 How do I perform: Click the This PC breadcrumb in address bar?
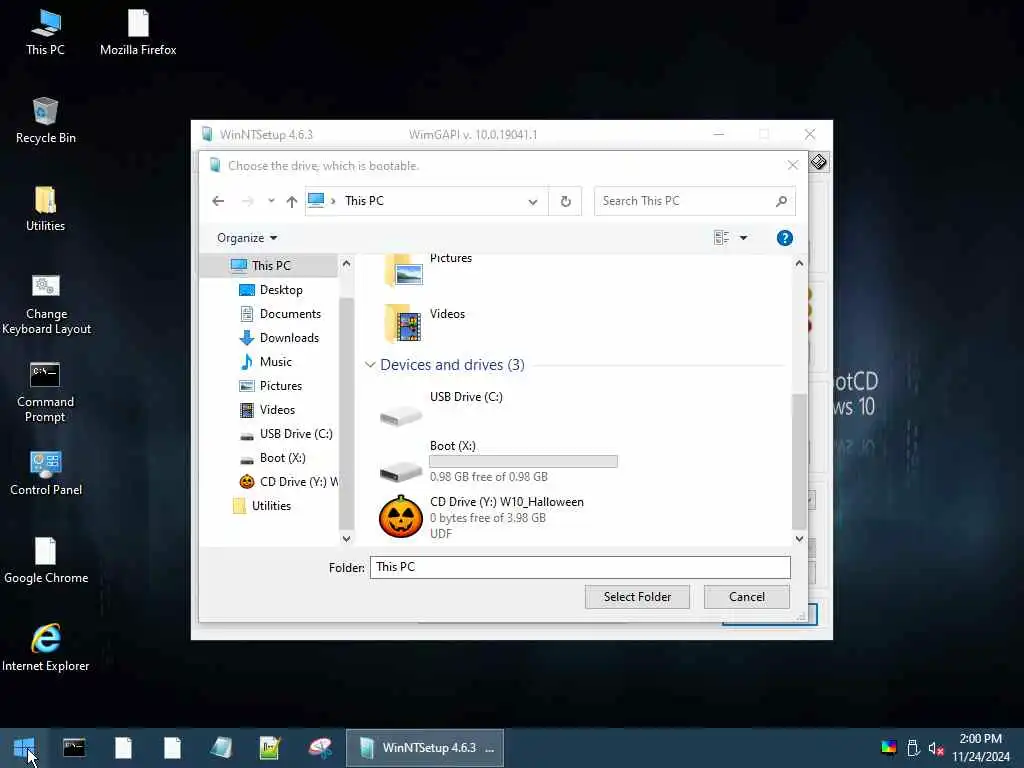click(364, 201)
